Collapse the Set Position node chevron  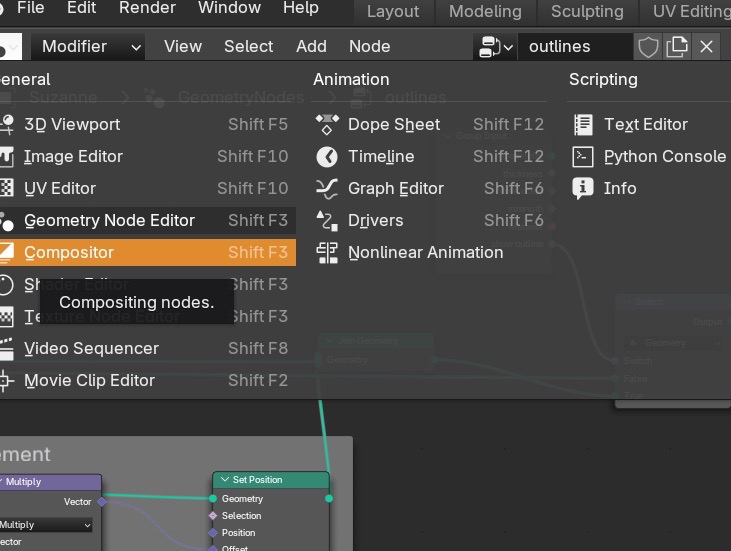pos(225,480)
